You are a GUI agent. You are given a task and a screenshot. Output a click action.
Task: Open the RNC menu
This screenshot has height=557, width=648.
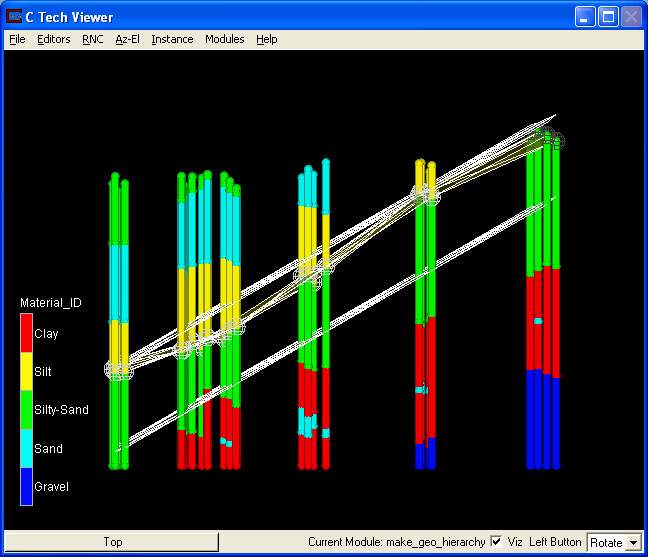[x=93, y=39]
